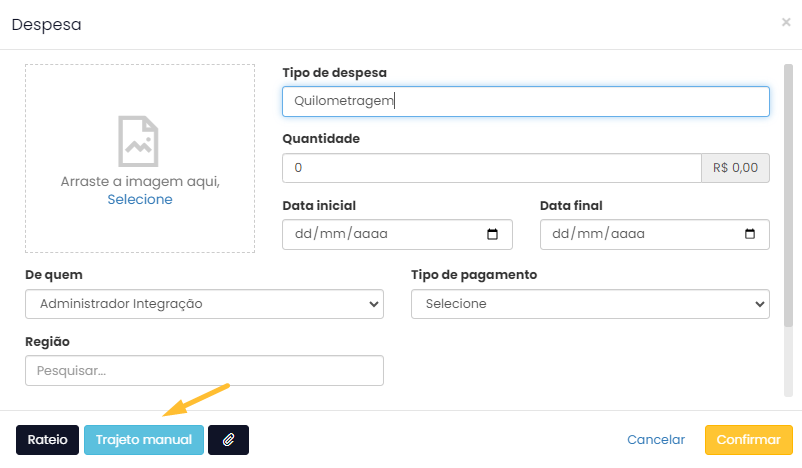Open the Data inicial calendar picker icon
The height and width of the screenshot is (468, 802).
click(x=492, y=234)
